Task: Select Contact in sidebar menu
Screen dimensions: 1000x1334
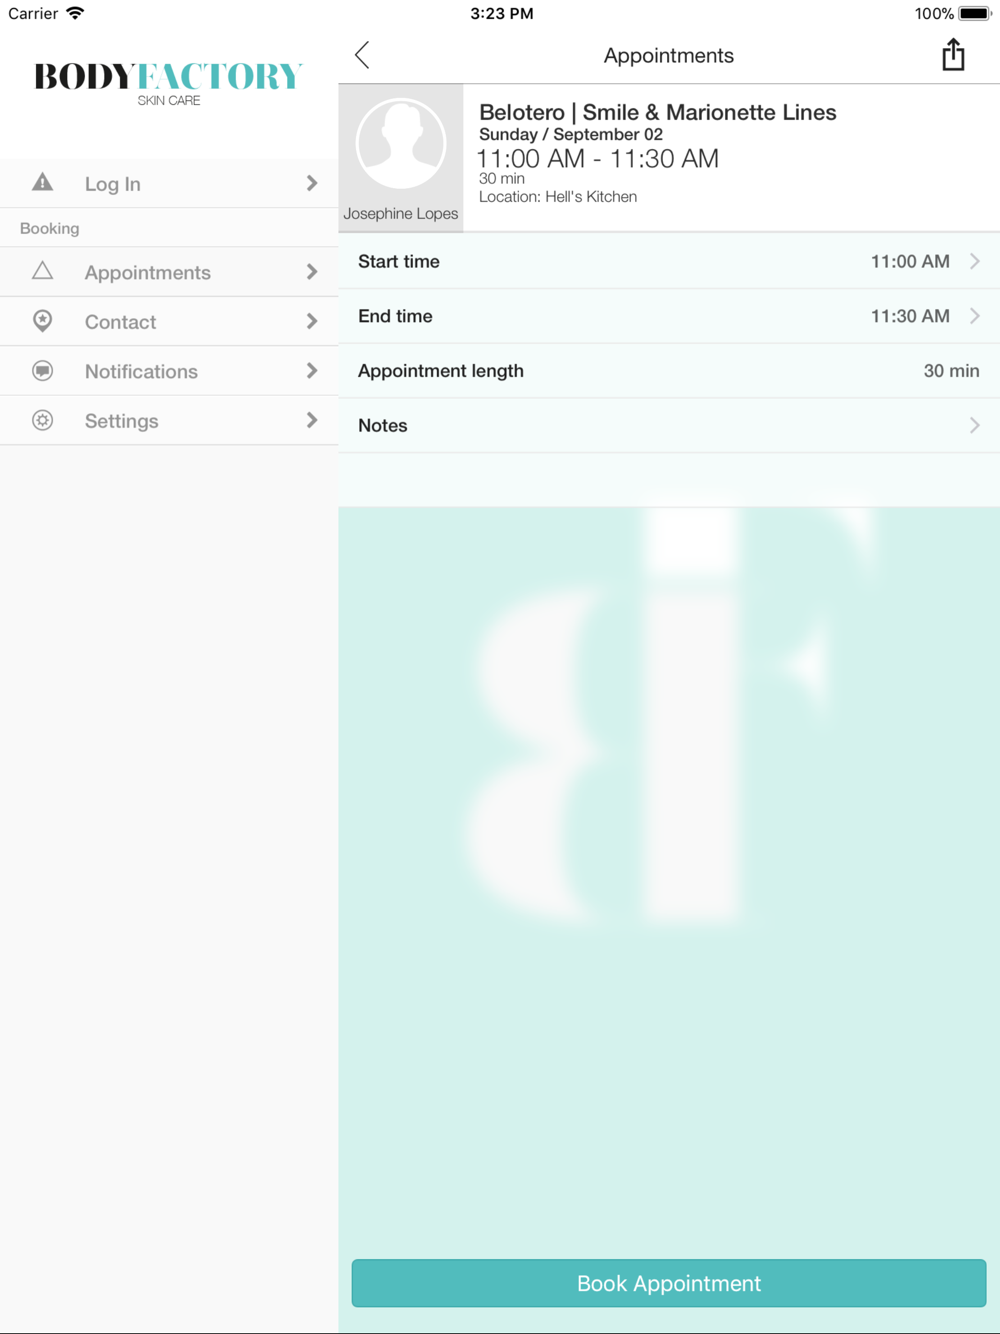Action: click(x=169, y=321)
